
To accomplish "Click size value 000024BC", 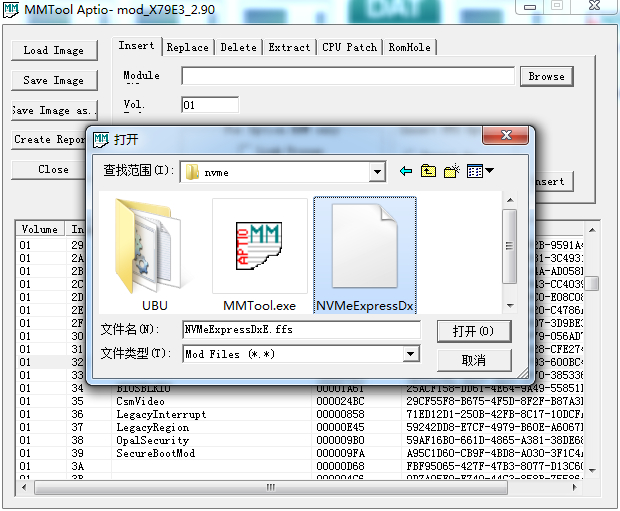I will (x=340, y=401).
